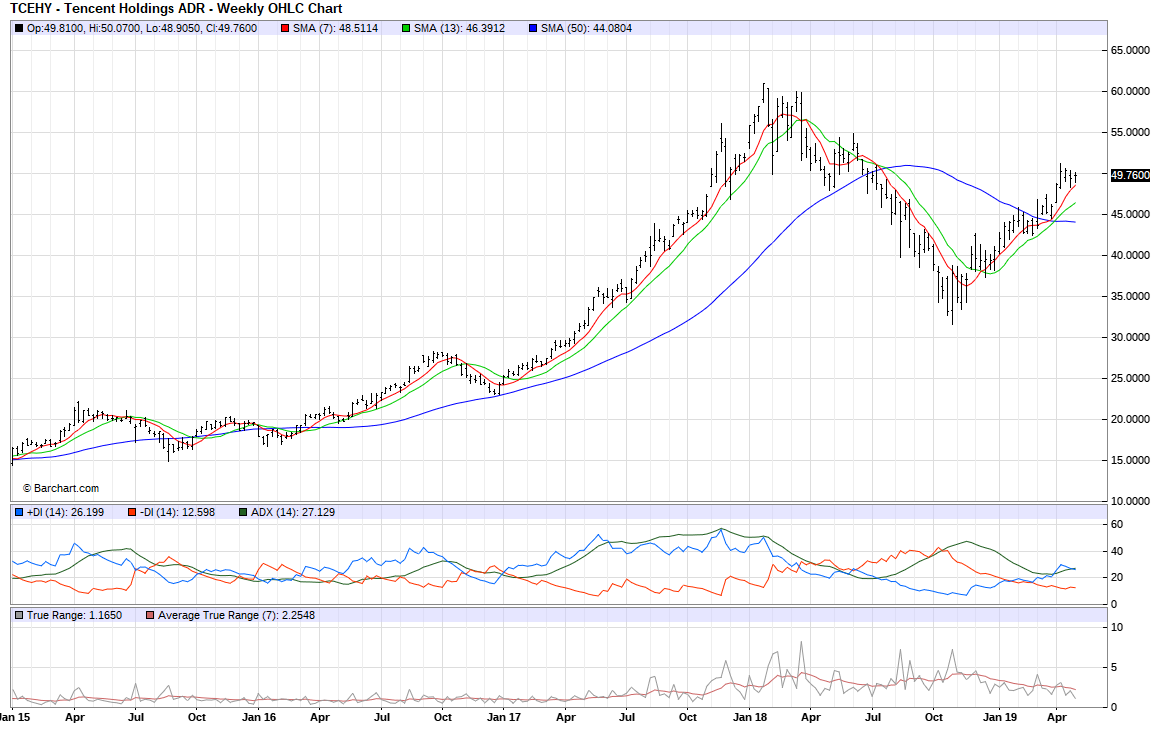
Task: Click the gray True Range legend marker
Action: (19, 616)
